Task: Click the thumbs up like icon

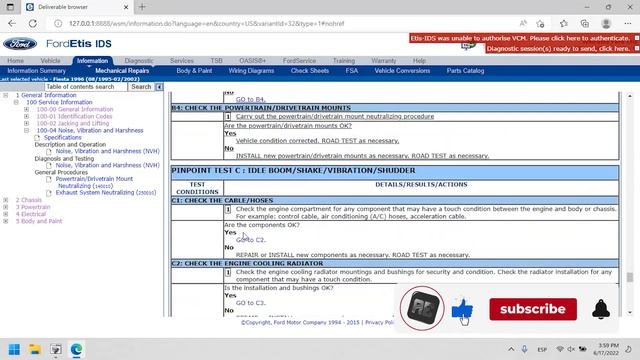Action: [462, 309]
